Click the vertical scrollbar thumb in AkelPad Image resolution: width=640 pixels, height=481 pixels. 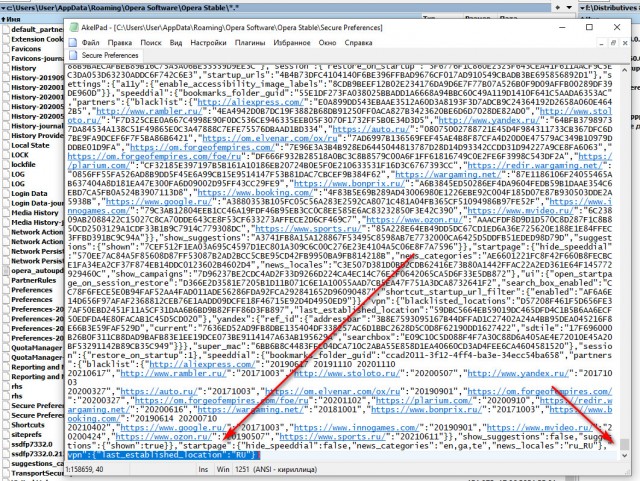(624, 444)
